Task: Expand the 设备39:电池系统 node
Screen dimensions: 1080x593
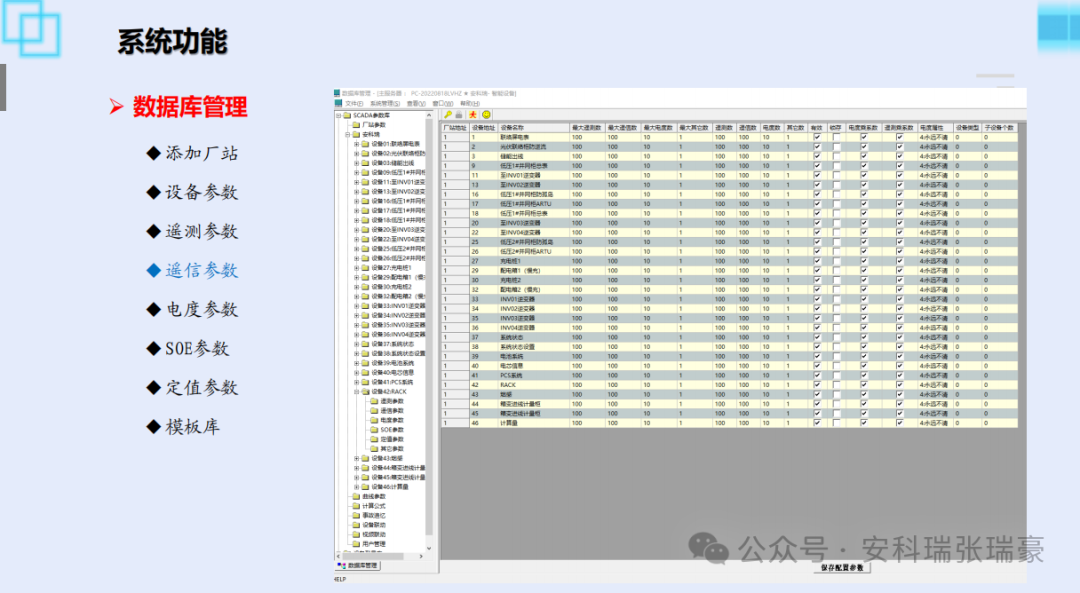Action: point(357,363)
